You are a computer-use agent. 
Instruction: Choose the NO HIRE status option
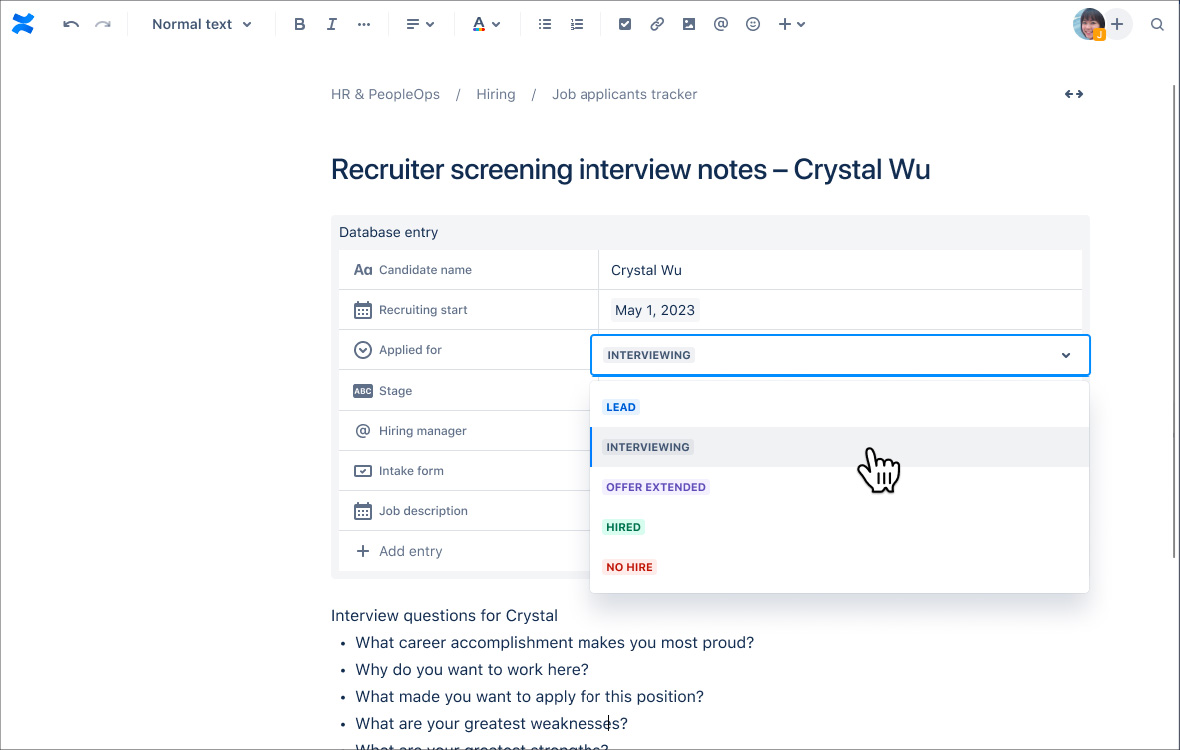(x=629, y=567)
